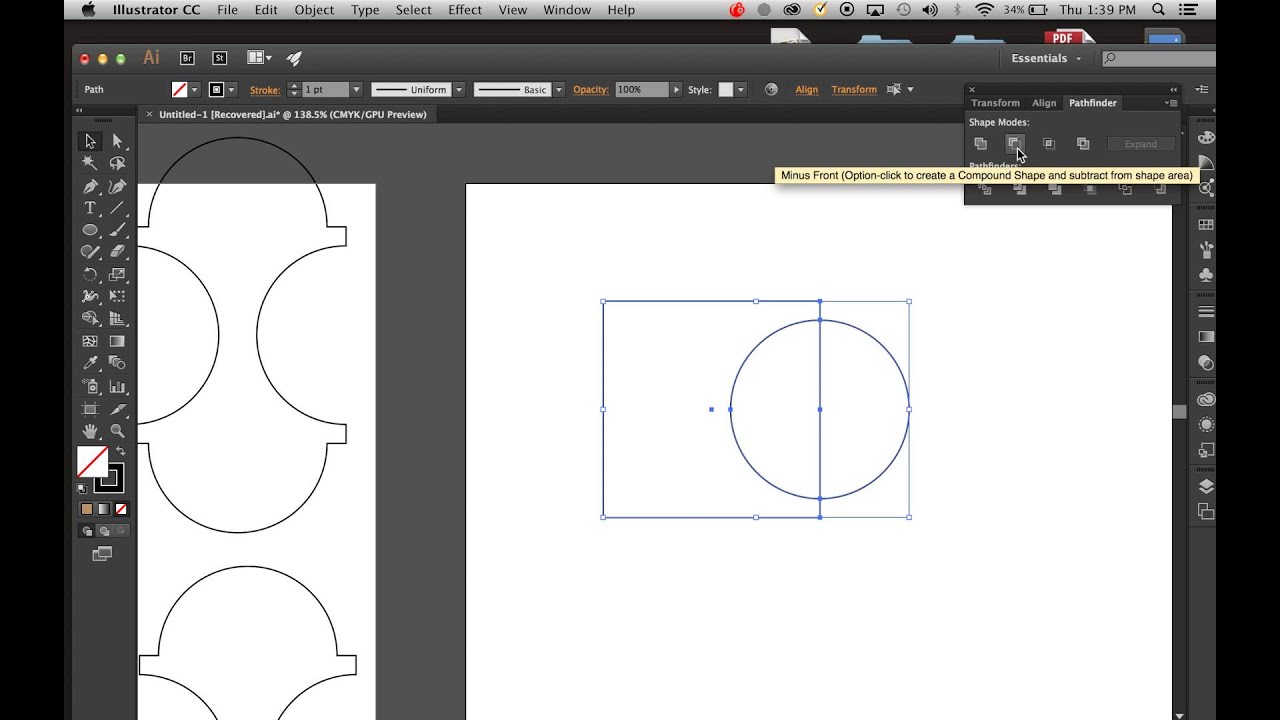
Task: Select the Direct Selection tool
Action: click(x=117, y=141)
